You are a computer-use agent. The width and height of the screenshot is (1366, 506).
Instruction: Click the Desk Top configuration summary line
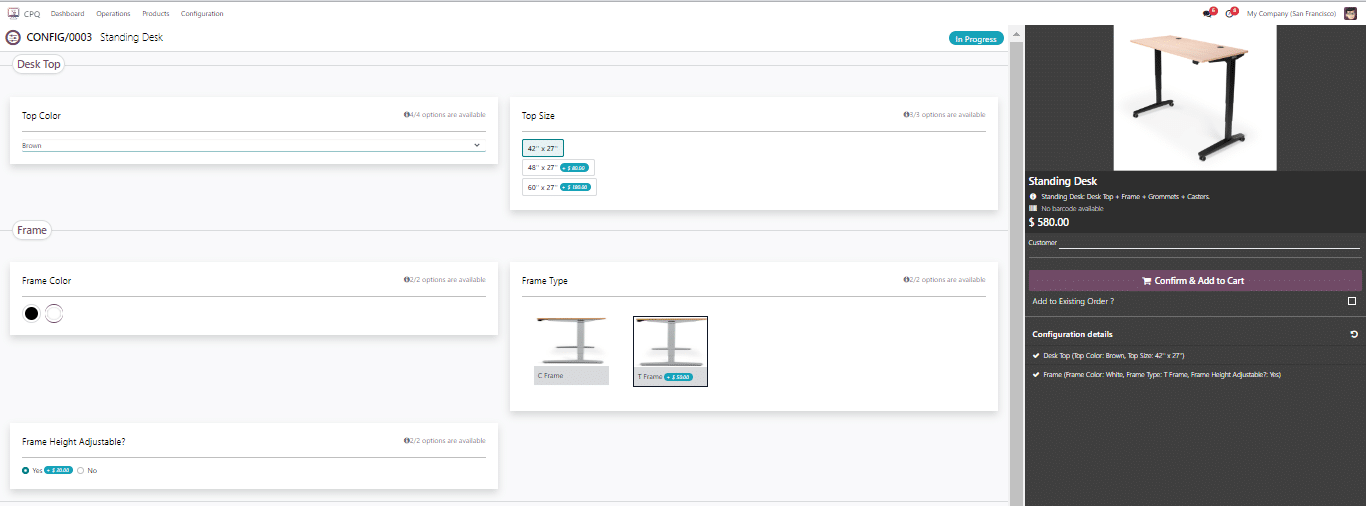pos(1114,355)
